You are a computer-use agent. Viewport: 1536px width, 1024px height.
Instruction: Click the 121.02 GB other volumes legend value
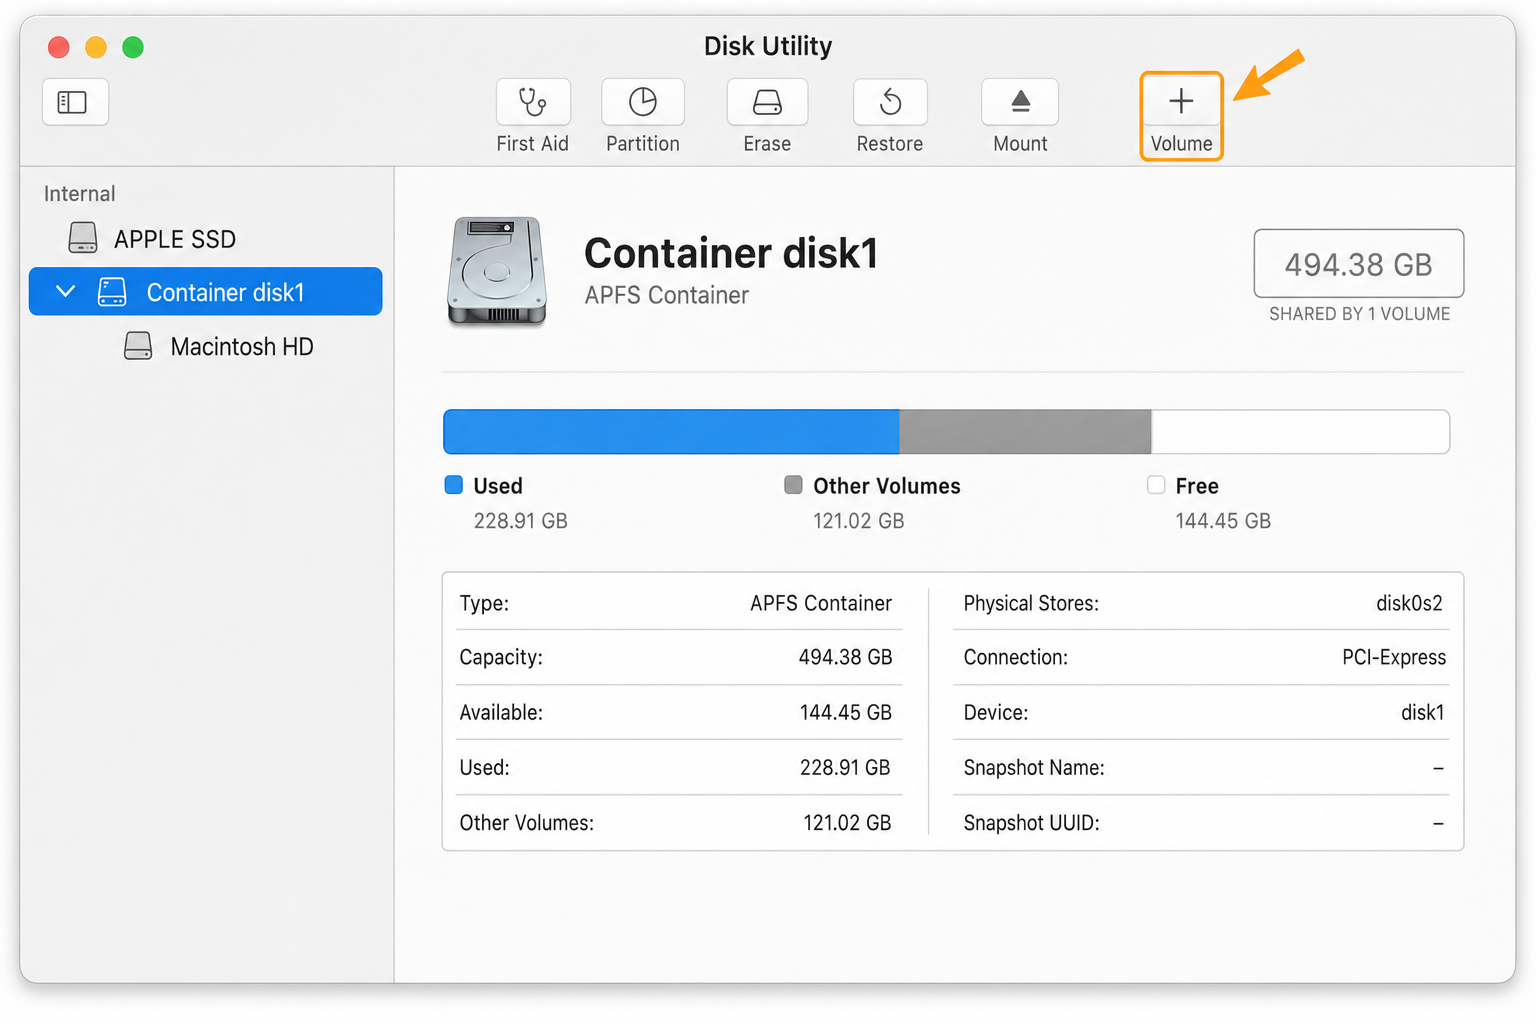858,521
